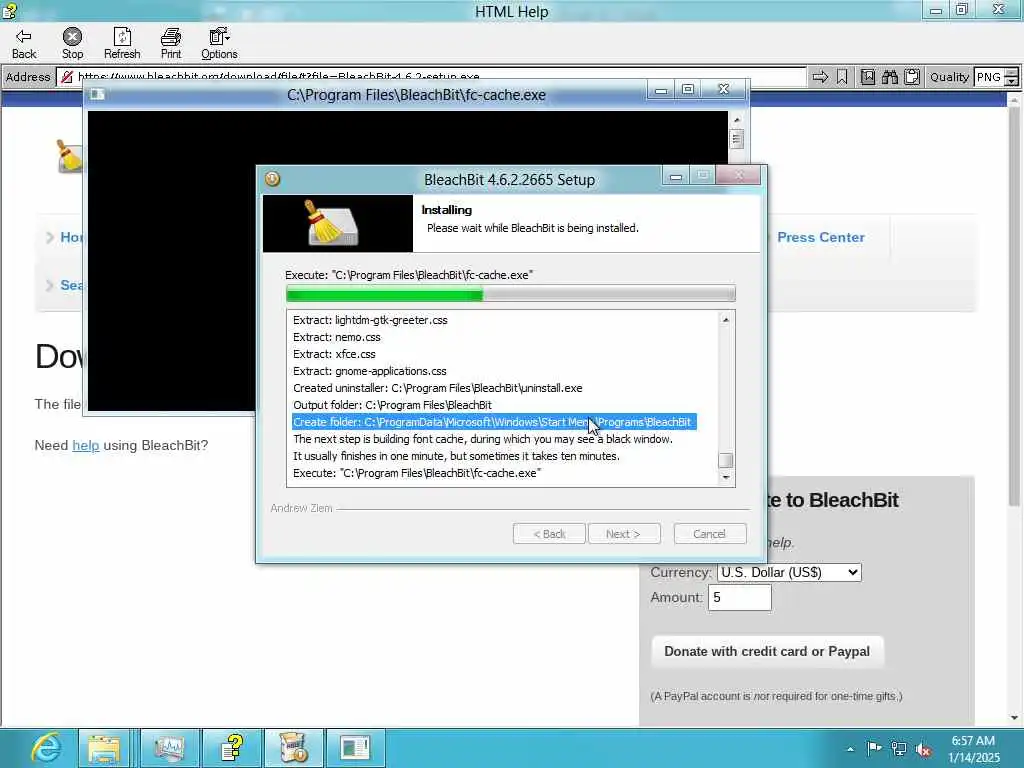Click the BleachBit broom logo in installer
This screenshot has width=1024, height=768.
pos(331,223)
